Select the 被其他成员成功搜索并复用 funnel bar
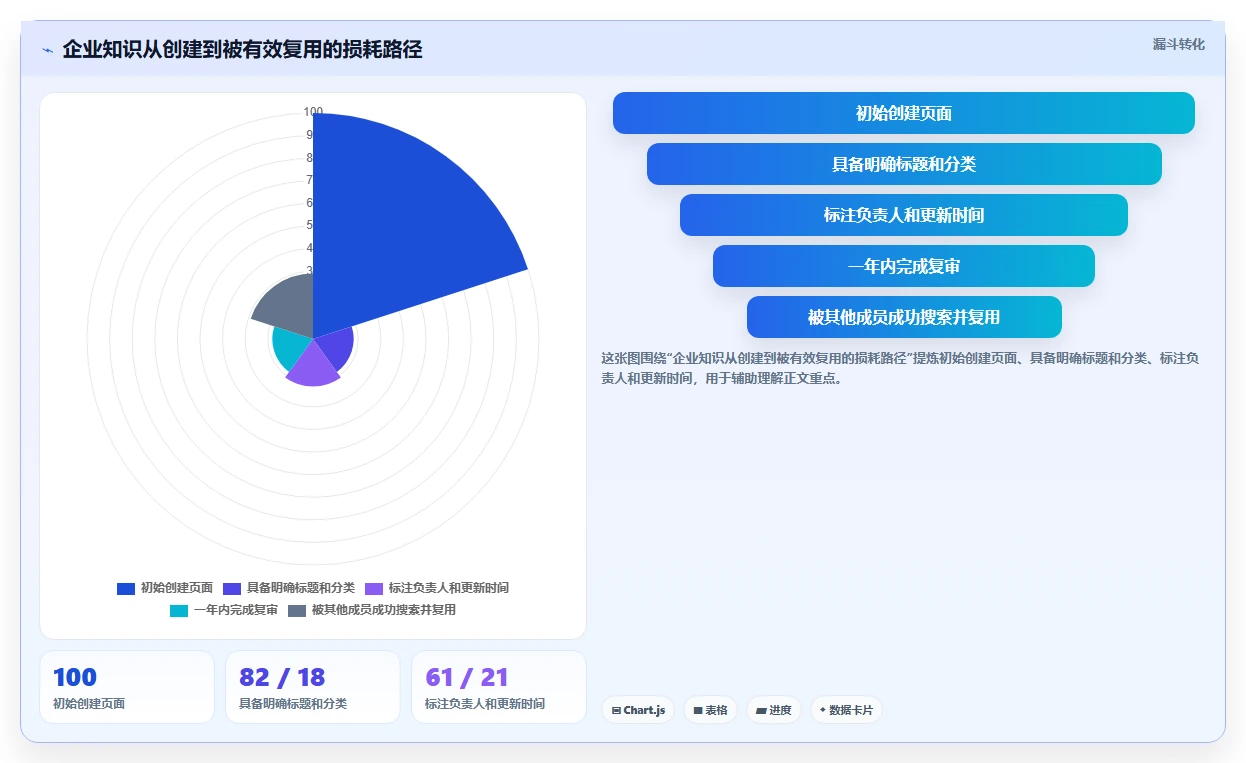The height and width of the screenshot is (763, 1246). tap(904, 317)
